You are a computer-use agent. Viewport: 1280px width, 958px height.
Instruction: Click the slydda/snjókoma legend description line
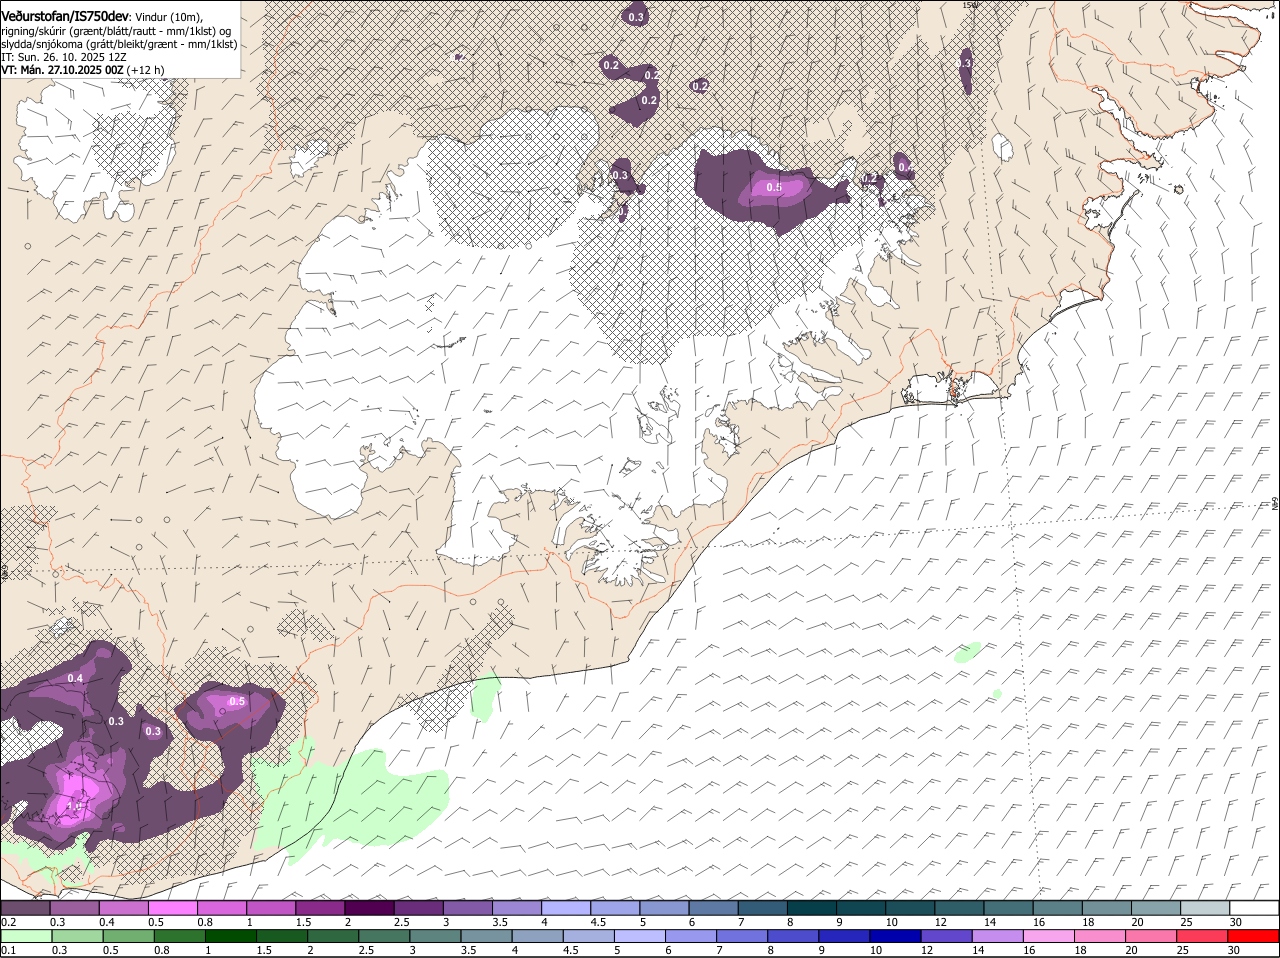[119, 44]
